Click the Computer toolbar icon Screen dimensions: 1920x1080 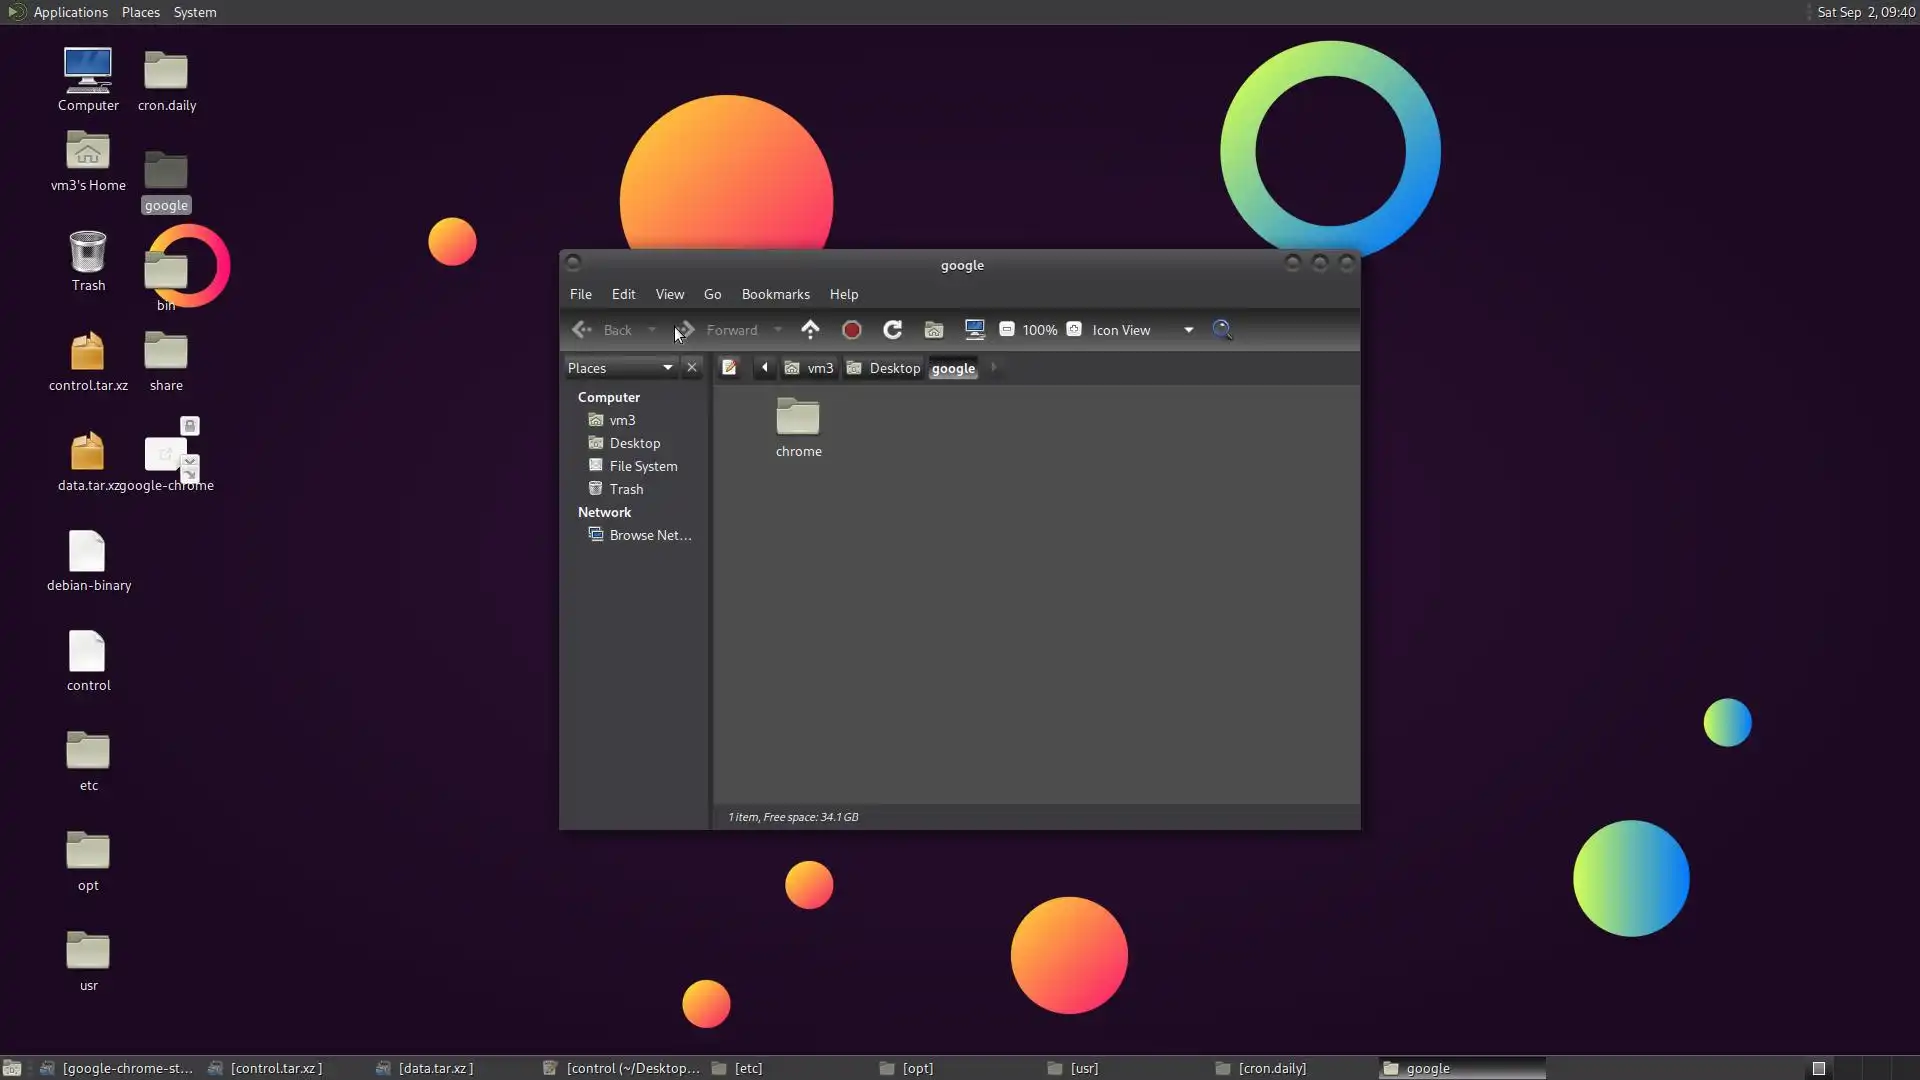click(x=974, y=330)
